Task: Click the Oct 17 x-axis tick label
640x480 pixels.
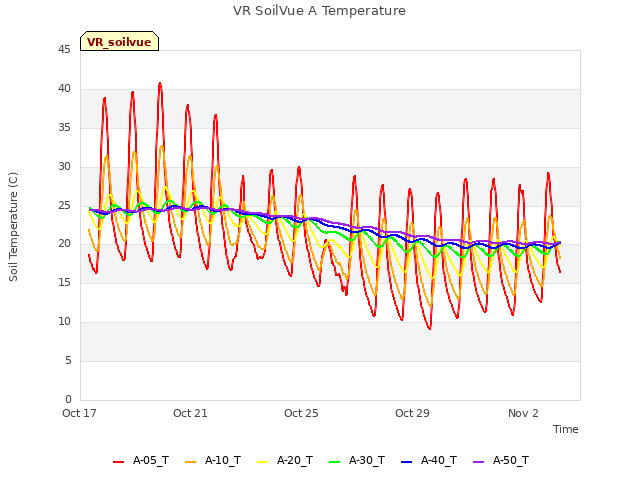Action: pyautogui.click(x=79, y=413)
